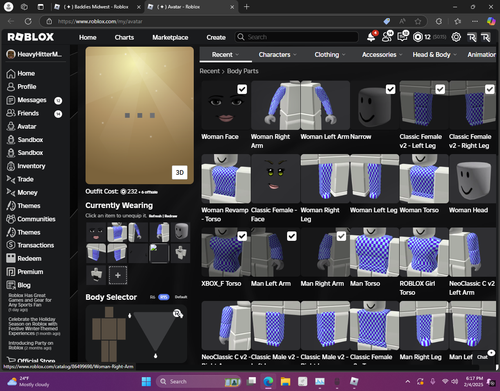This screenshot has width=500, height=391.
Task: Open File Explorer from the taskbar
Action: (285, 381)
